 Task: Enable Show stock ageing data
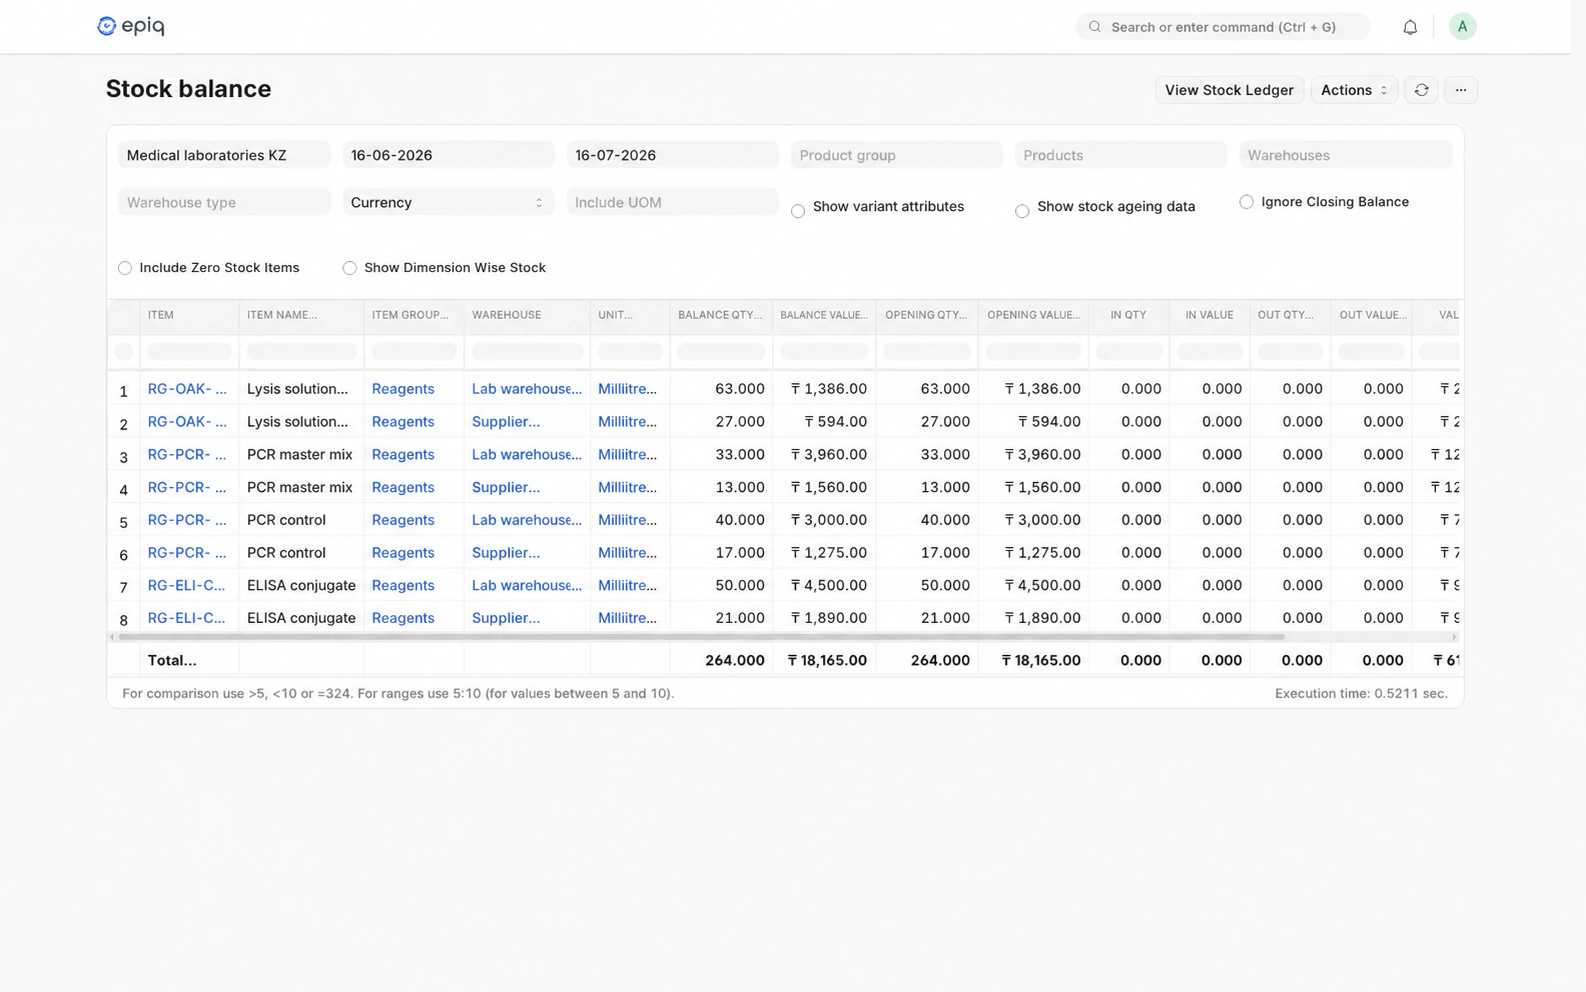(1022, 211)
